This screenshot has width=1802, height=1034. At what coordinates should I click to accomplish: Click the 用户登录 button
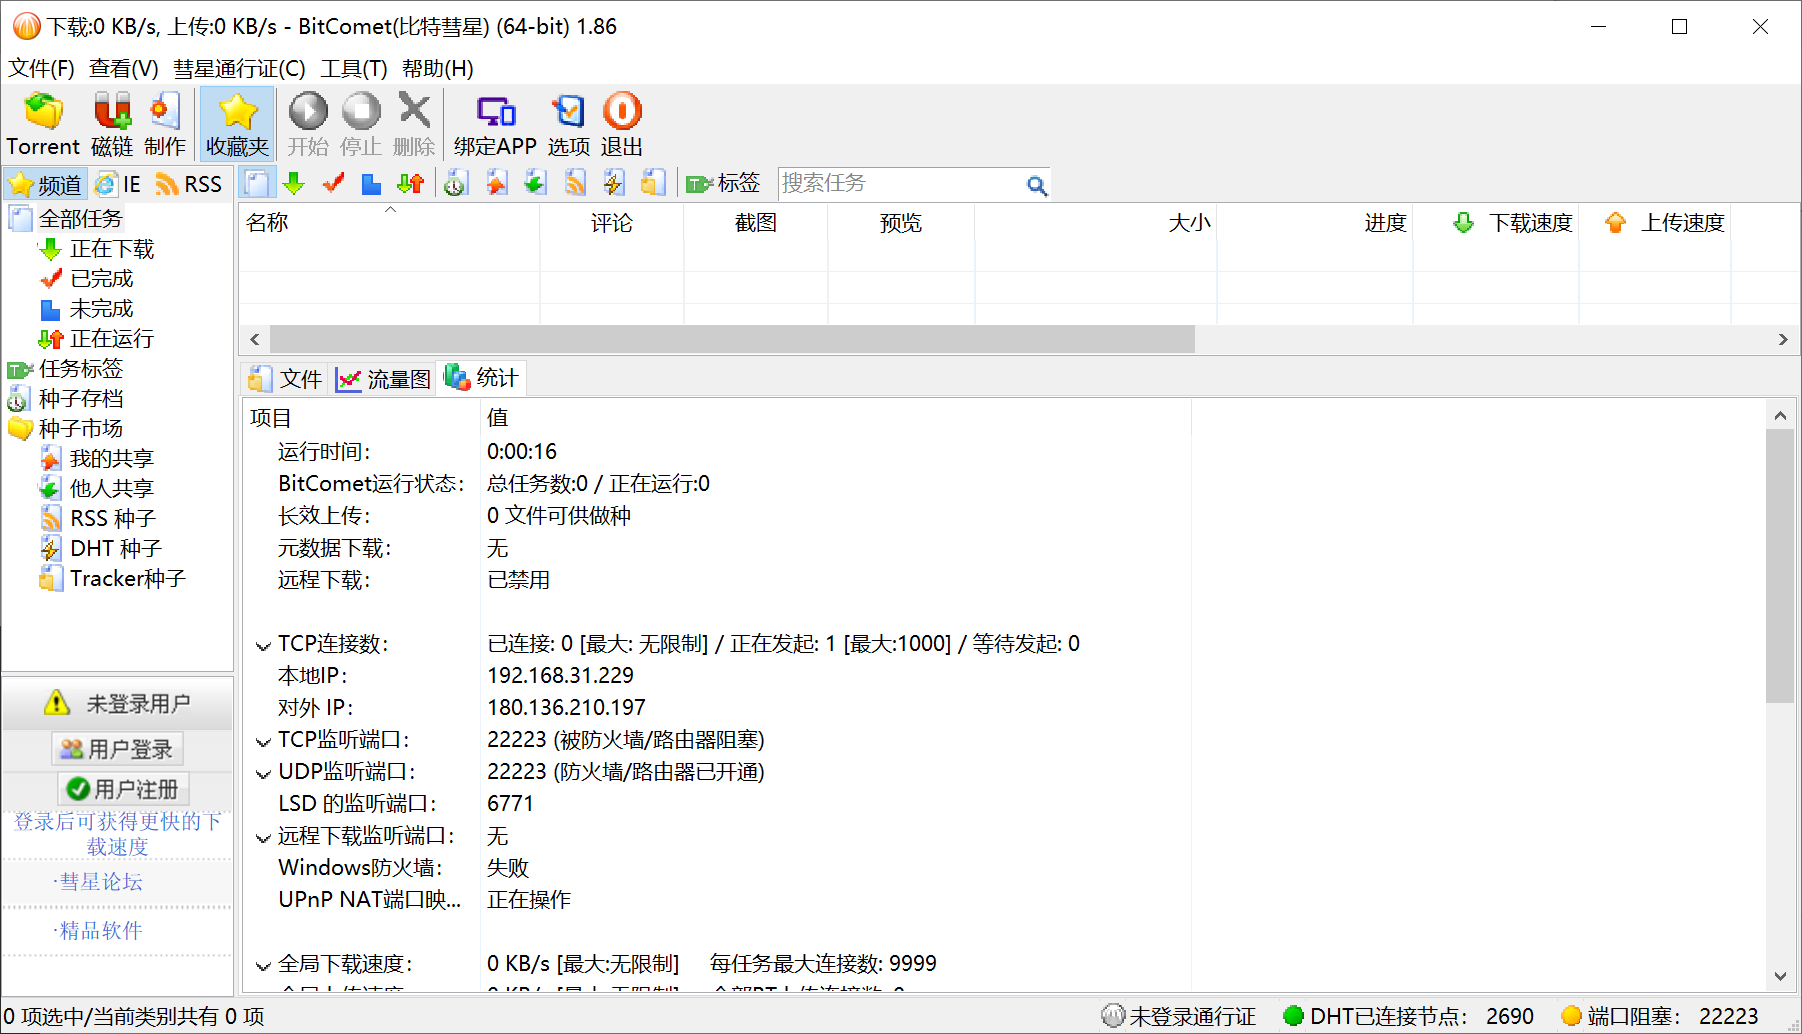(117, 749)
